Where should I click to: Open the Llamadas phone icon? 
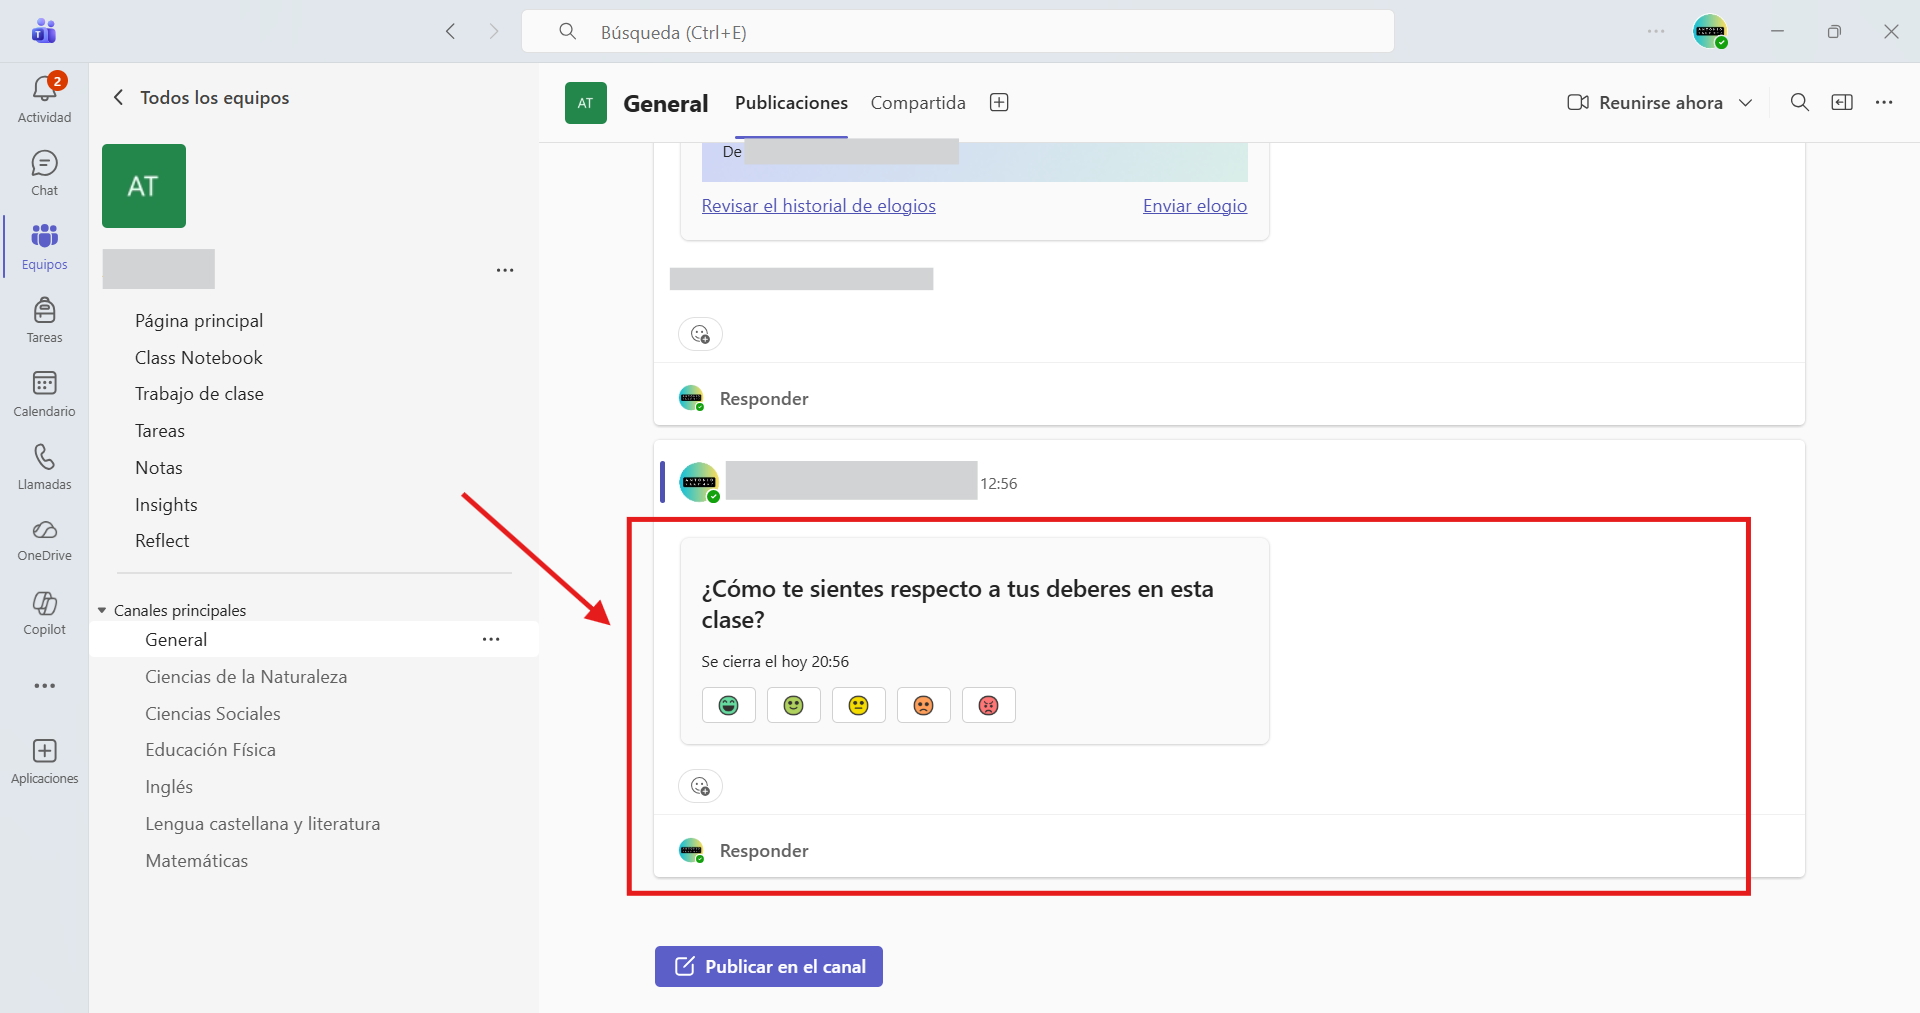point(44,467)
